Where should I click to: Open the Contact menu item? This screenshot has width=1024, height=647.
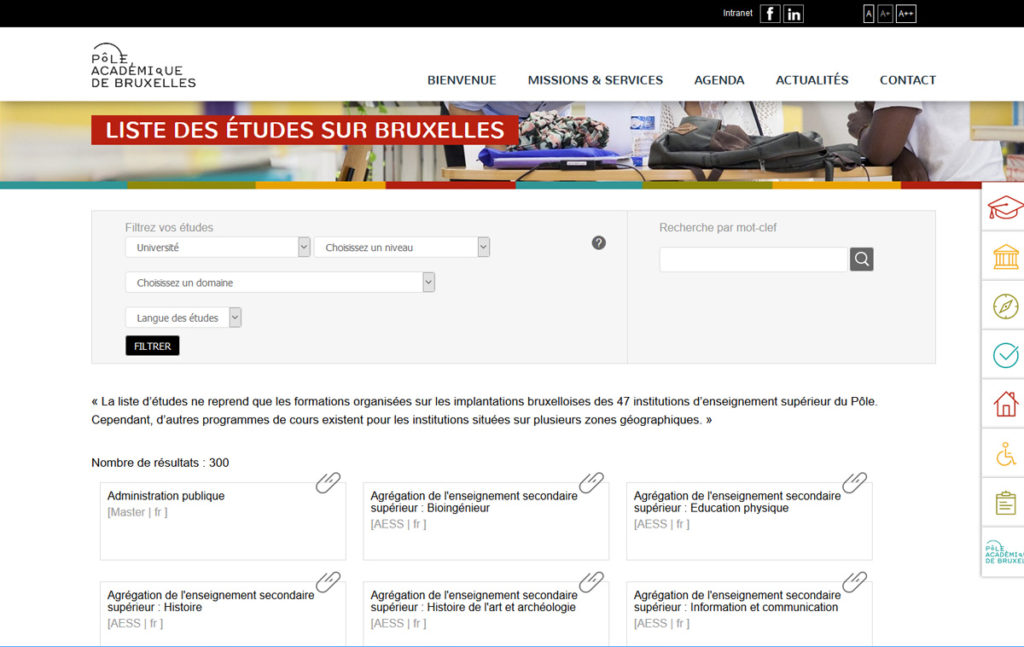(908, 80)
